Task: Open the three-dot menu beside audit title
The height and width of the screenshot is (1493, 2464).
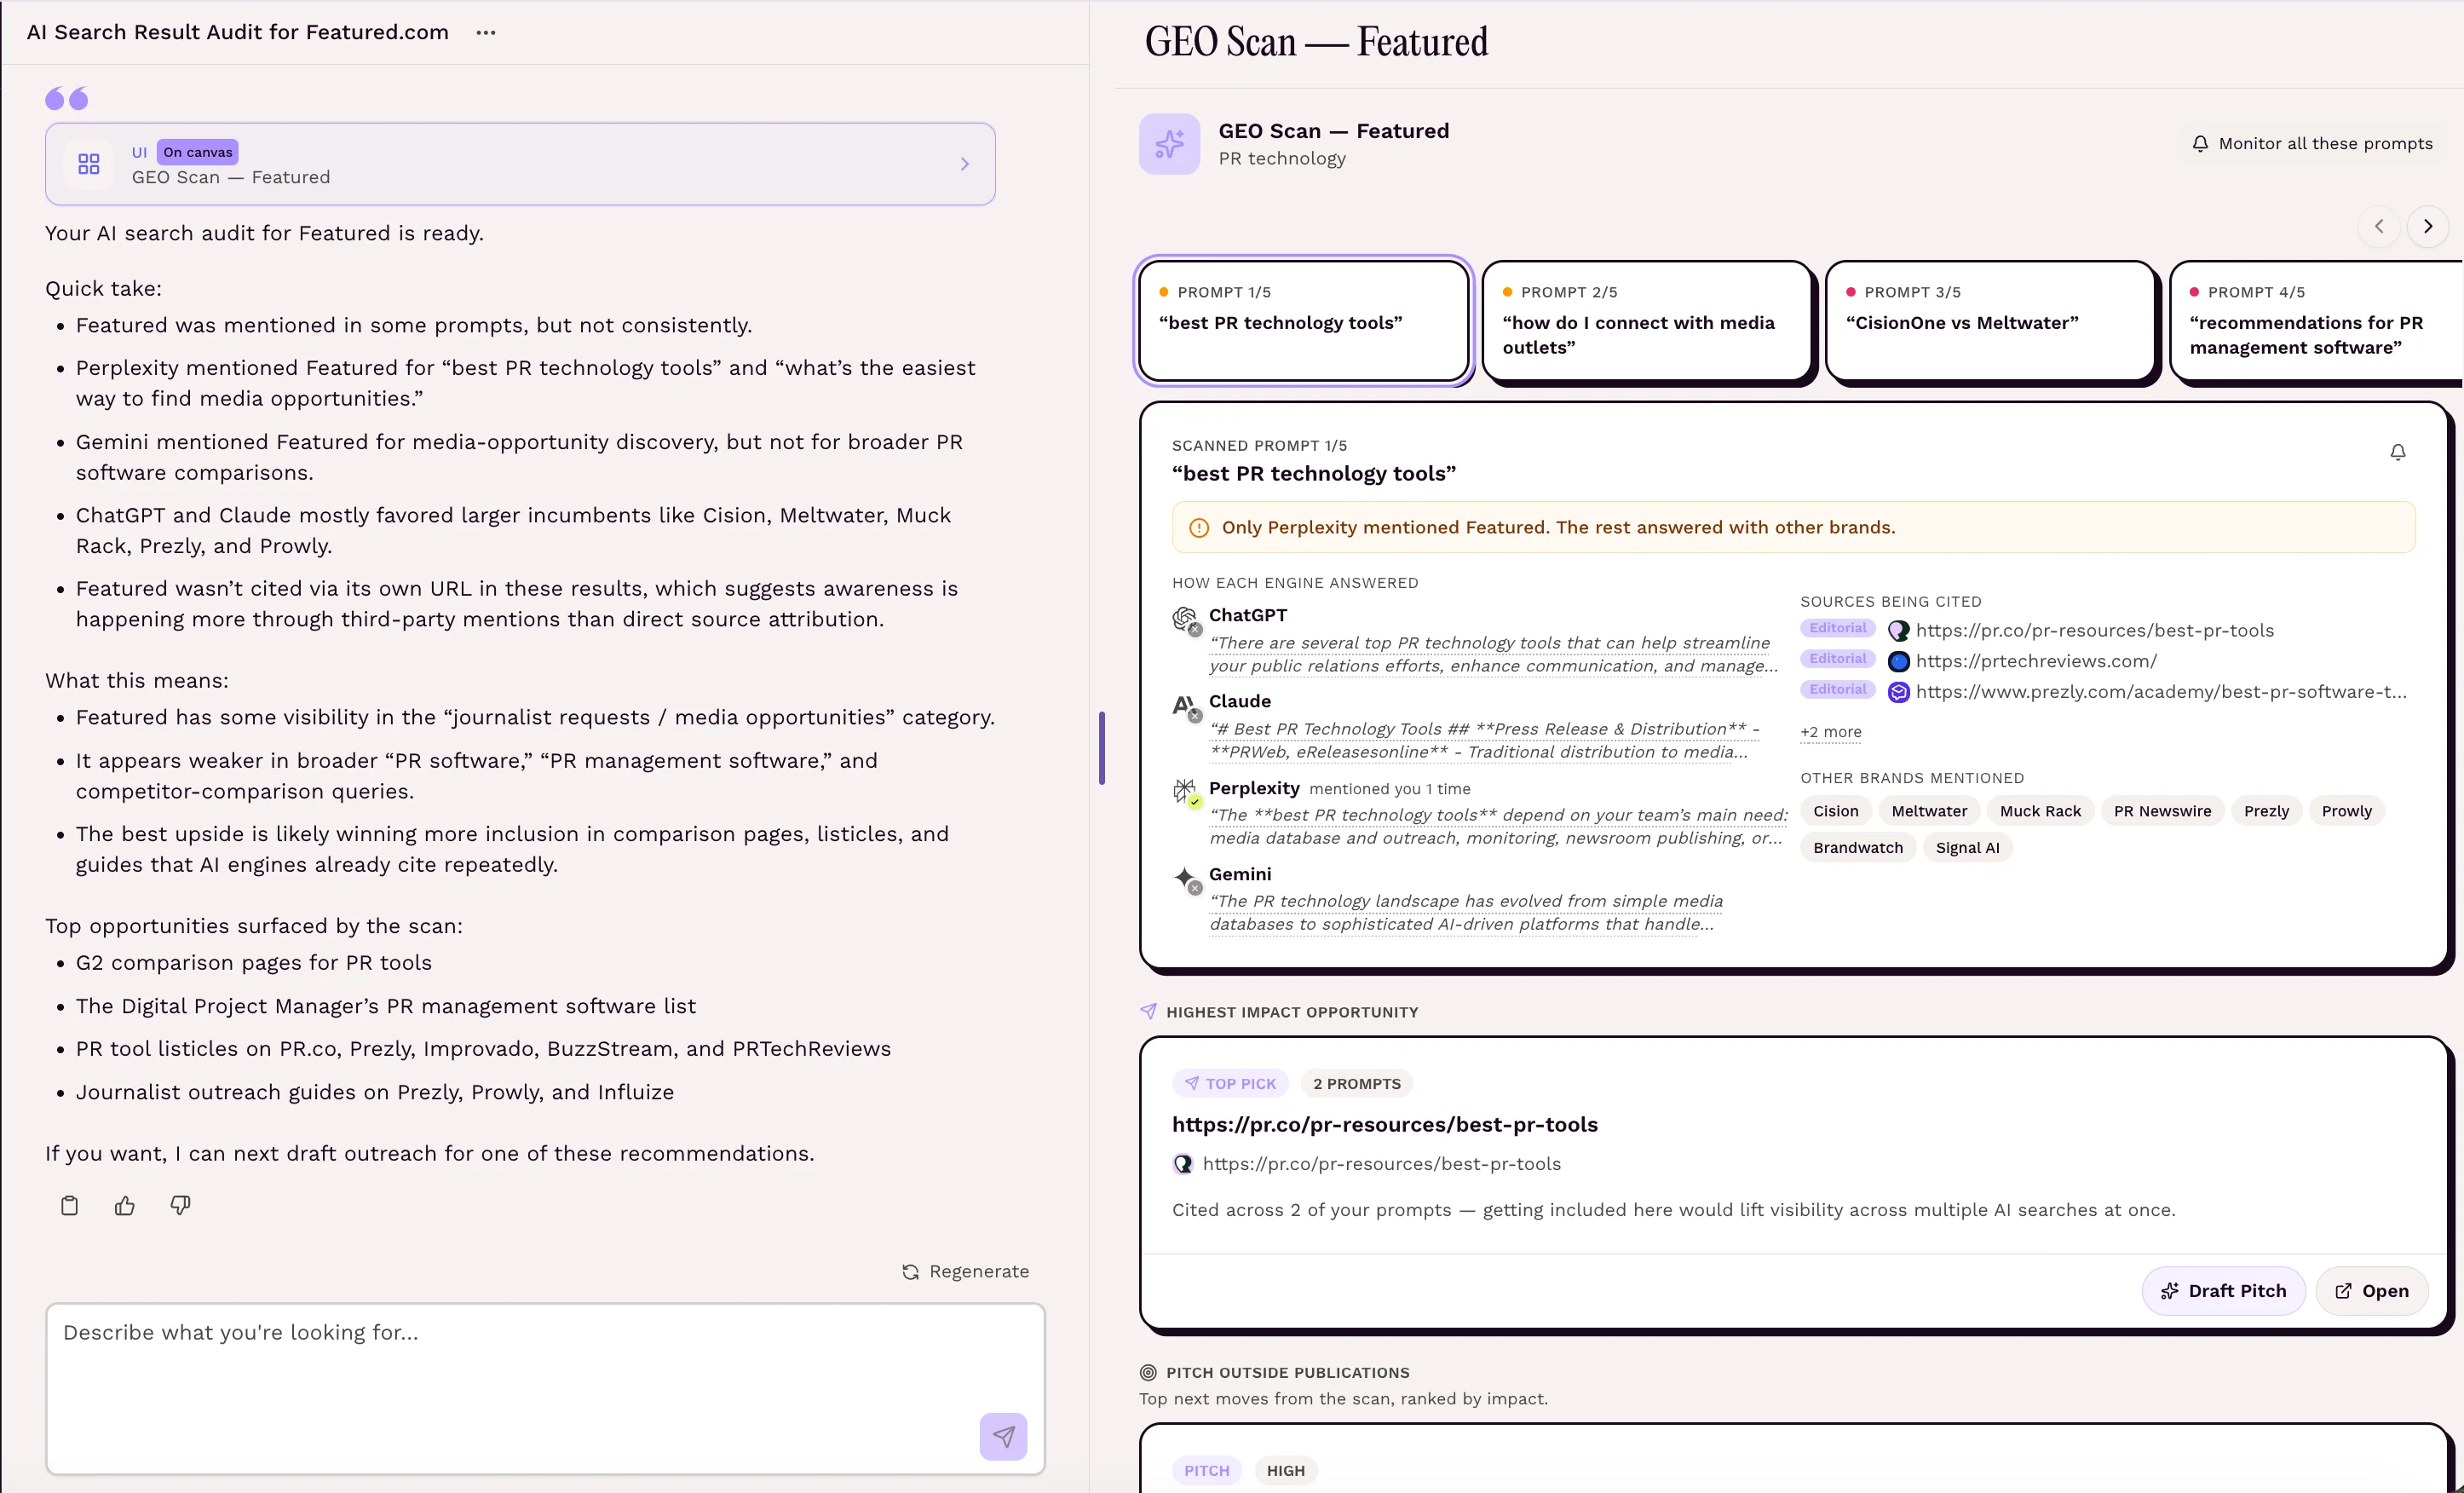Action: point(486,32)
